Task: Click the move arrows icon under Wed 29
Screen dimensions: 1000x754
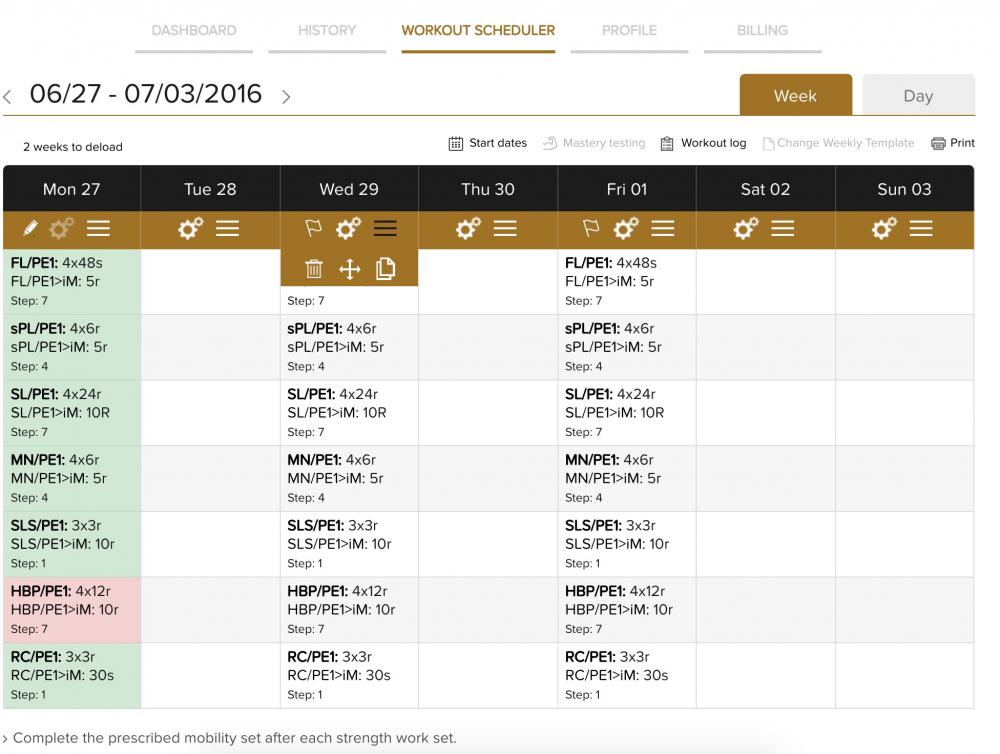Action: point(349,269)
